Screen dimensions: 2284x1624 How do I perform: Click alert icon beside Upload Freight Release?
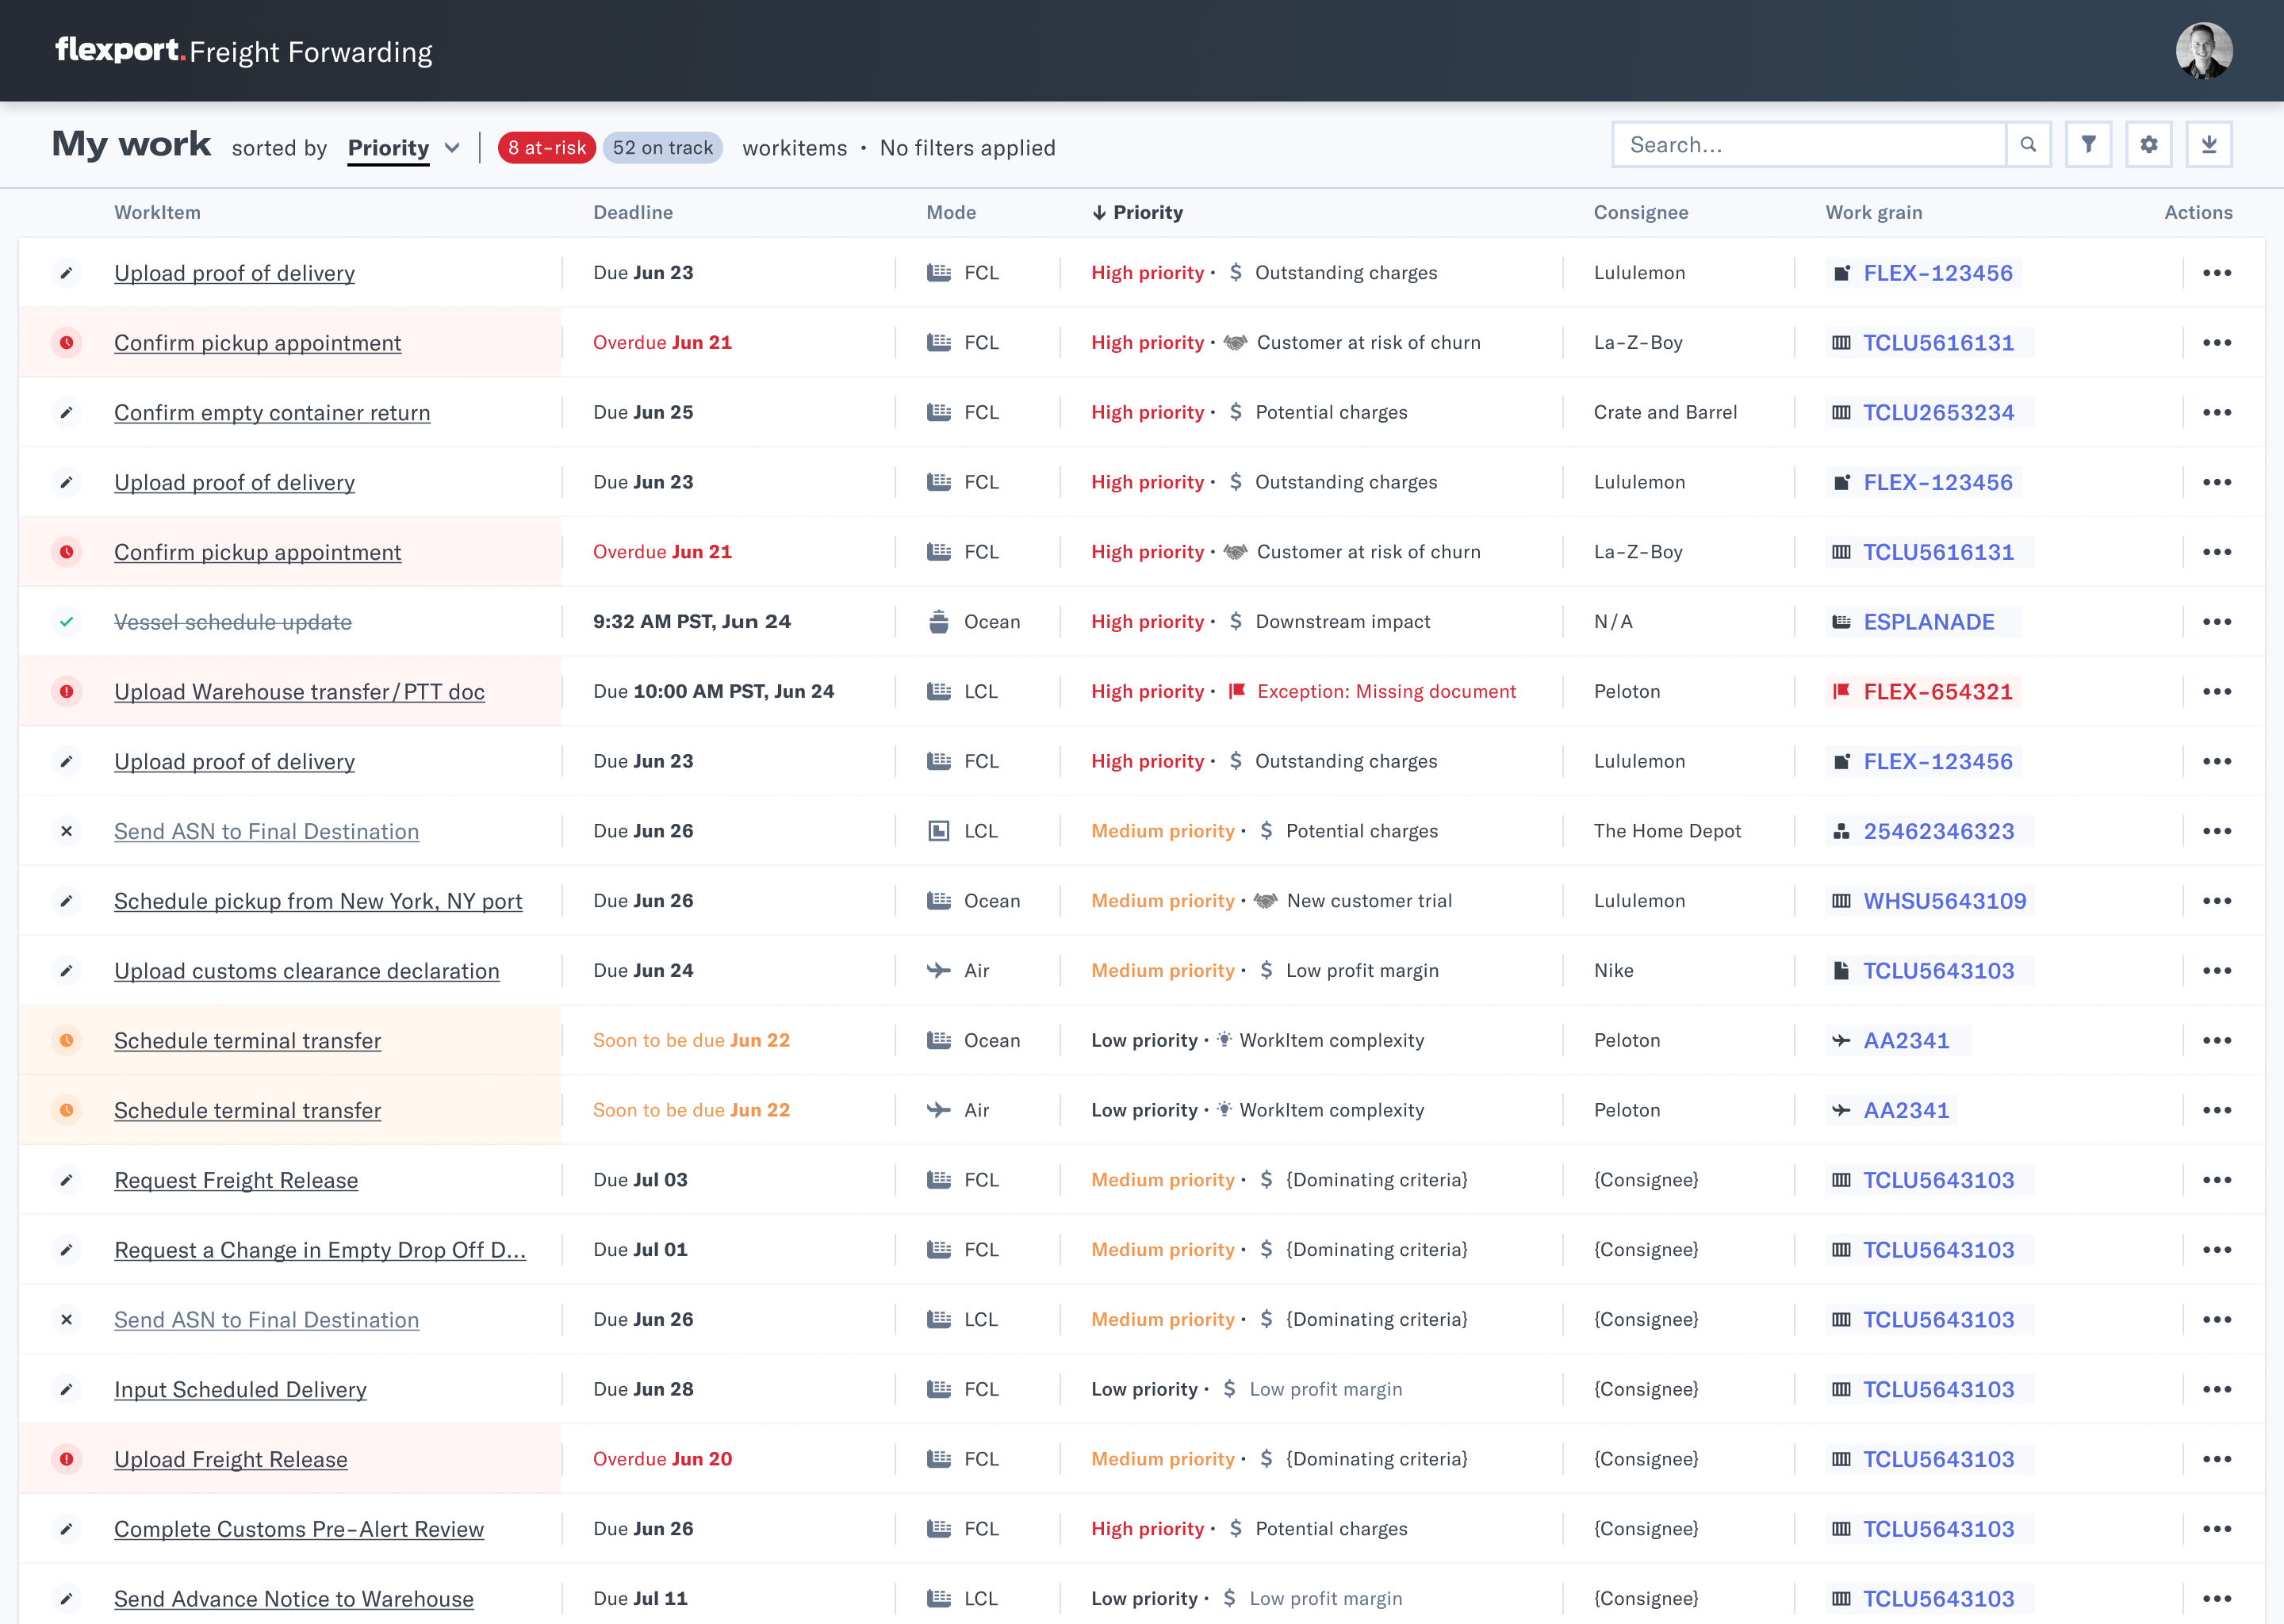[66, 1459]
